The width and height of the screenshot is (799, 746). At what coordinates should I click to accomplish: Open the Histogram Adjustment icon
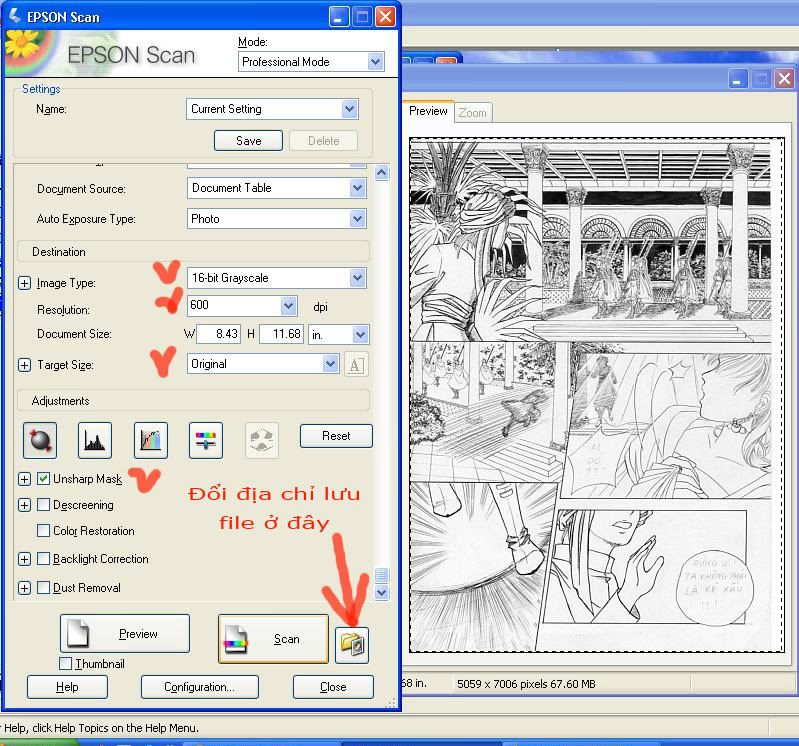[x=95, y=440]
